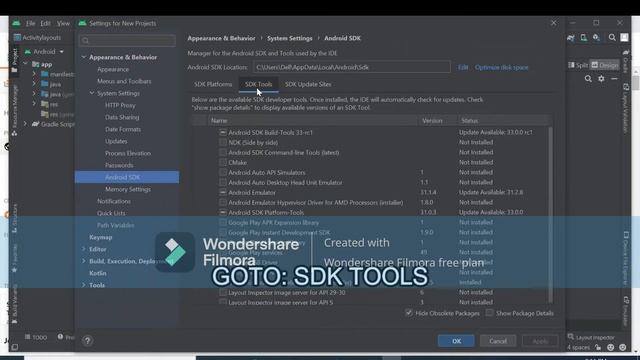Click the Search Everywhere magnifier in main toolbar
The image size is (640, 360).
coord(612,38)
